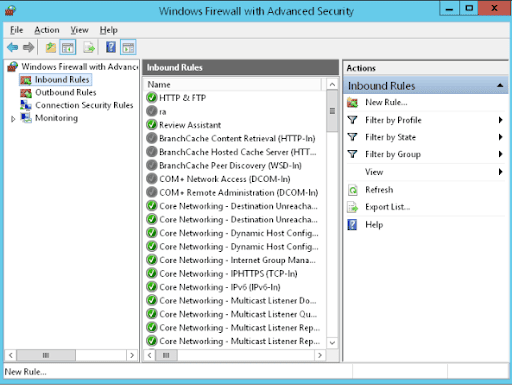512x389 pixels.
Task: Toggle the Show/Hide Action Pane icon
Action: point(128,47)
